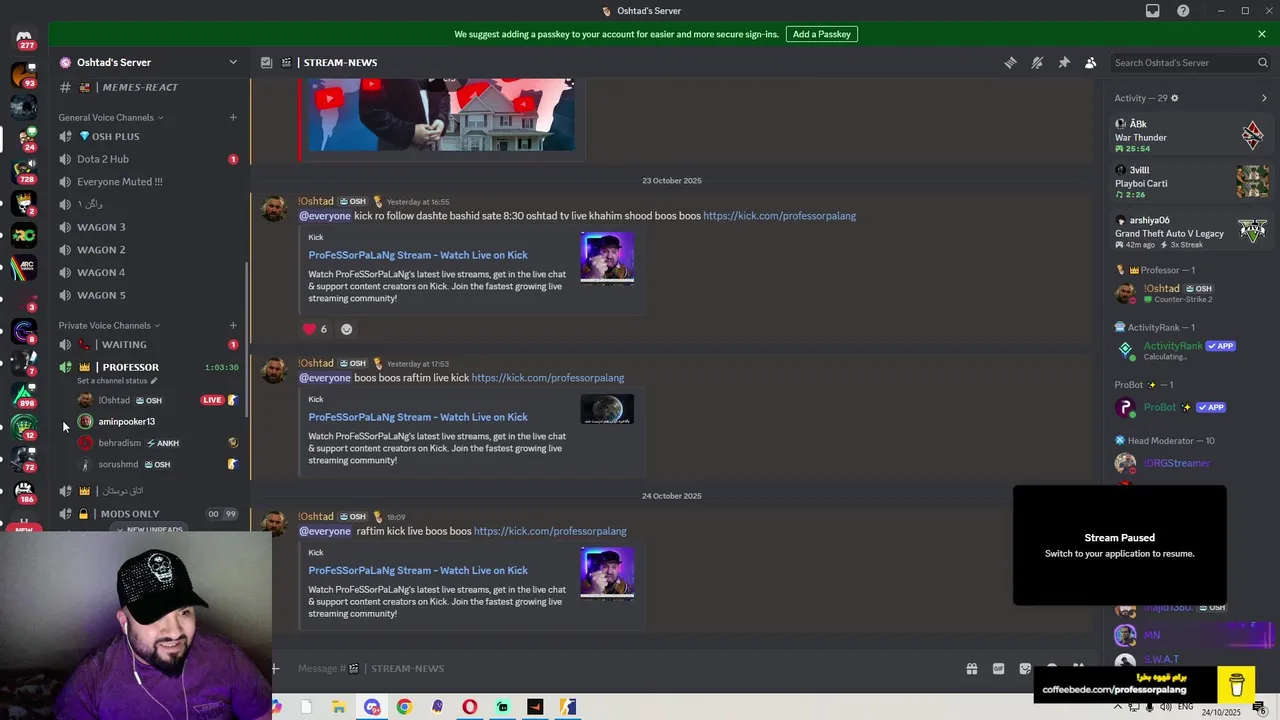Join the WAGON 3 voice channel

pos(150,227)
